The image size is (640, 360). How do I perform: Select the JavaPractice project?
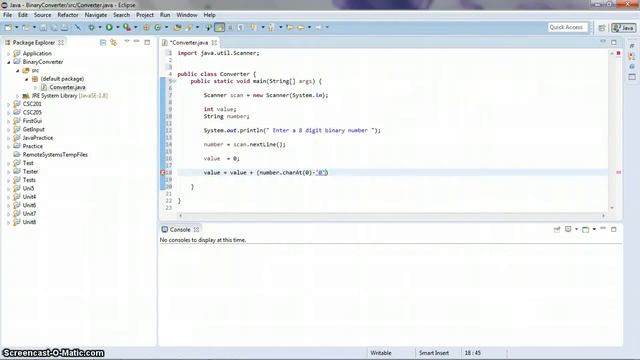click(38, 138)
